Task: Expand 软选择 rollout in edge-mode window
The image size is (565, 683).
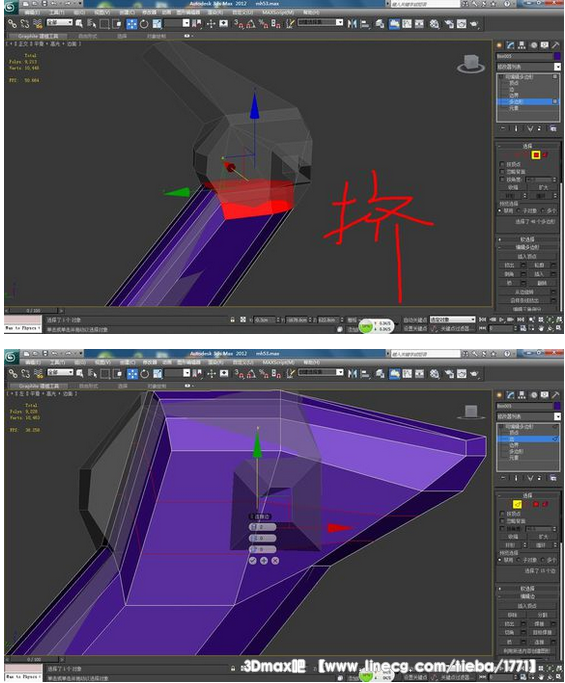Action: click(x=528, y=588)
